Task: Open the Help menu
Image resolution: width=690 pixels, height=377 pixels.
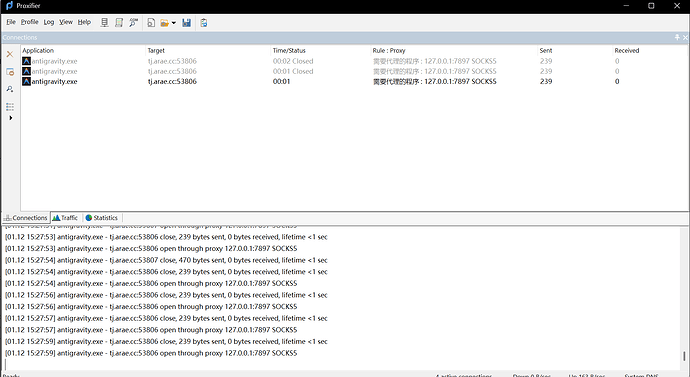Action: tap(84, 22)
